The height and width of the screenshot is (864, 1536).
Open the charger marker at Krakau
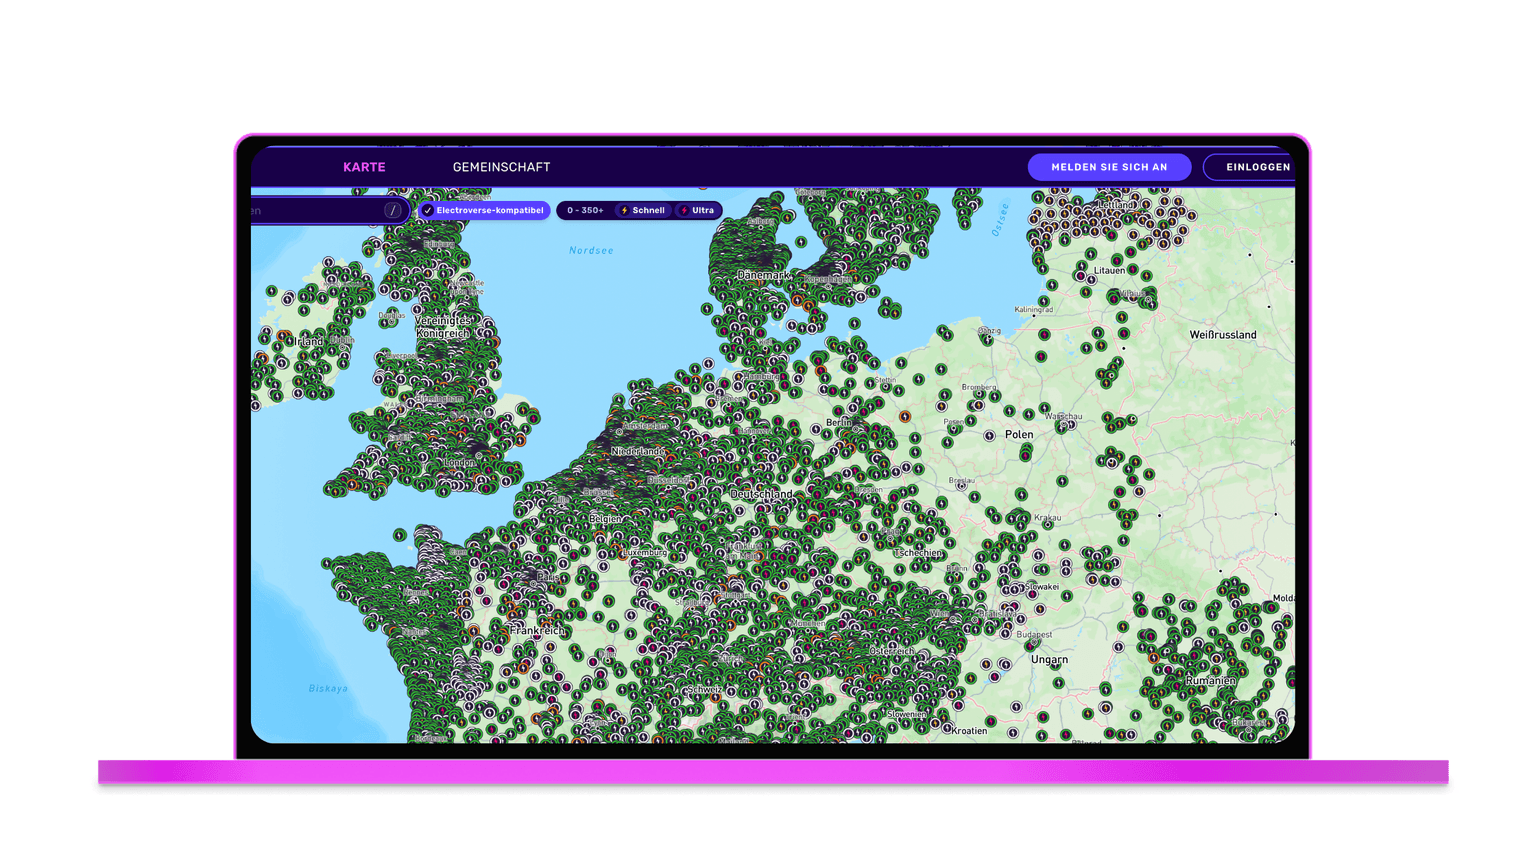pyautogui.click(x=1047, y=525)
